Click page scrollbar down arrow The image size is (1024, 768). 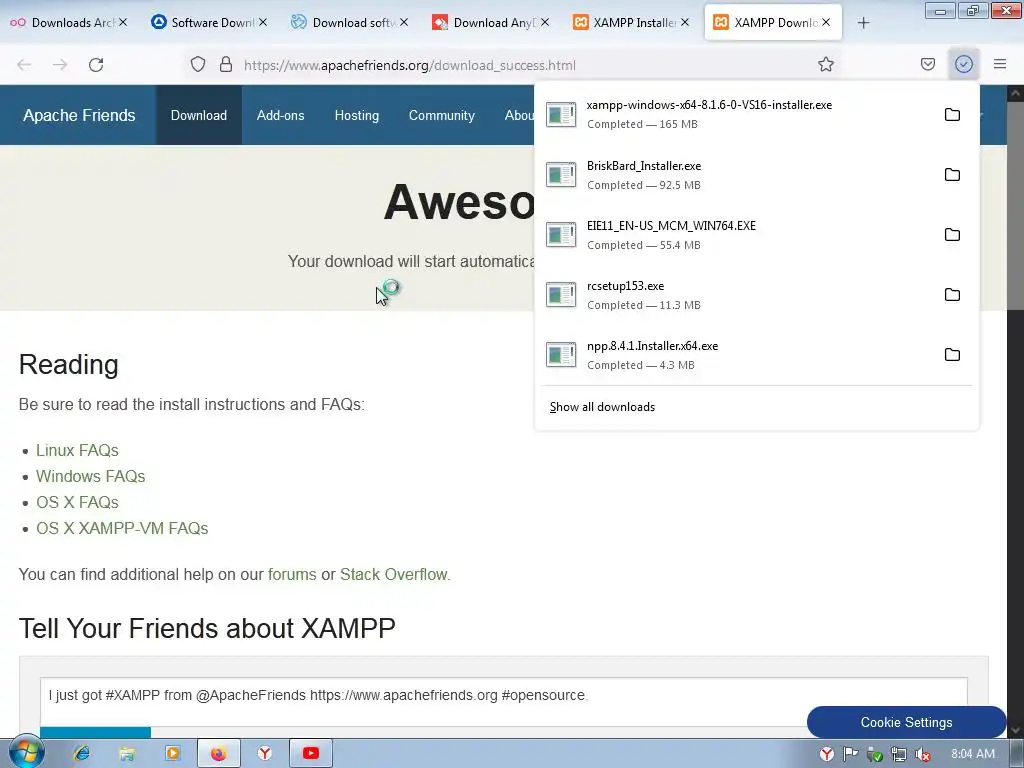pyautogui.click(x=1016, y=730)
